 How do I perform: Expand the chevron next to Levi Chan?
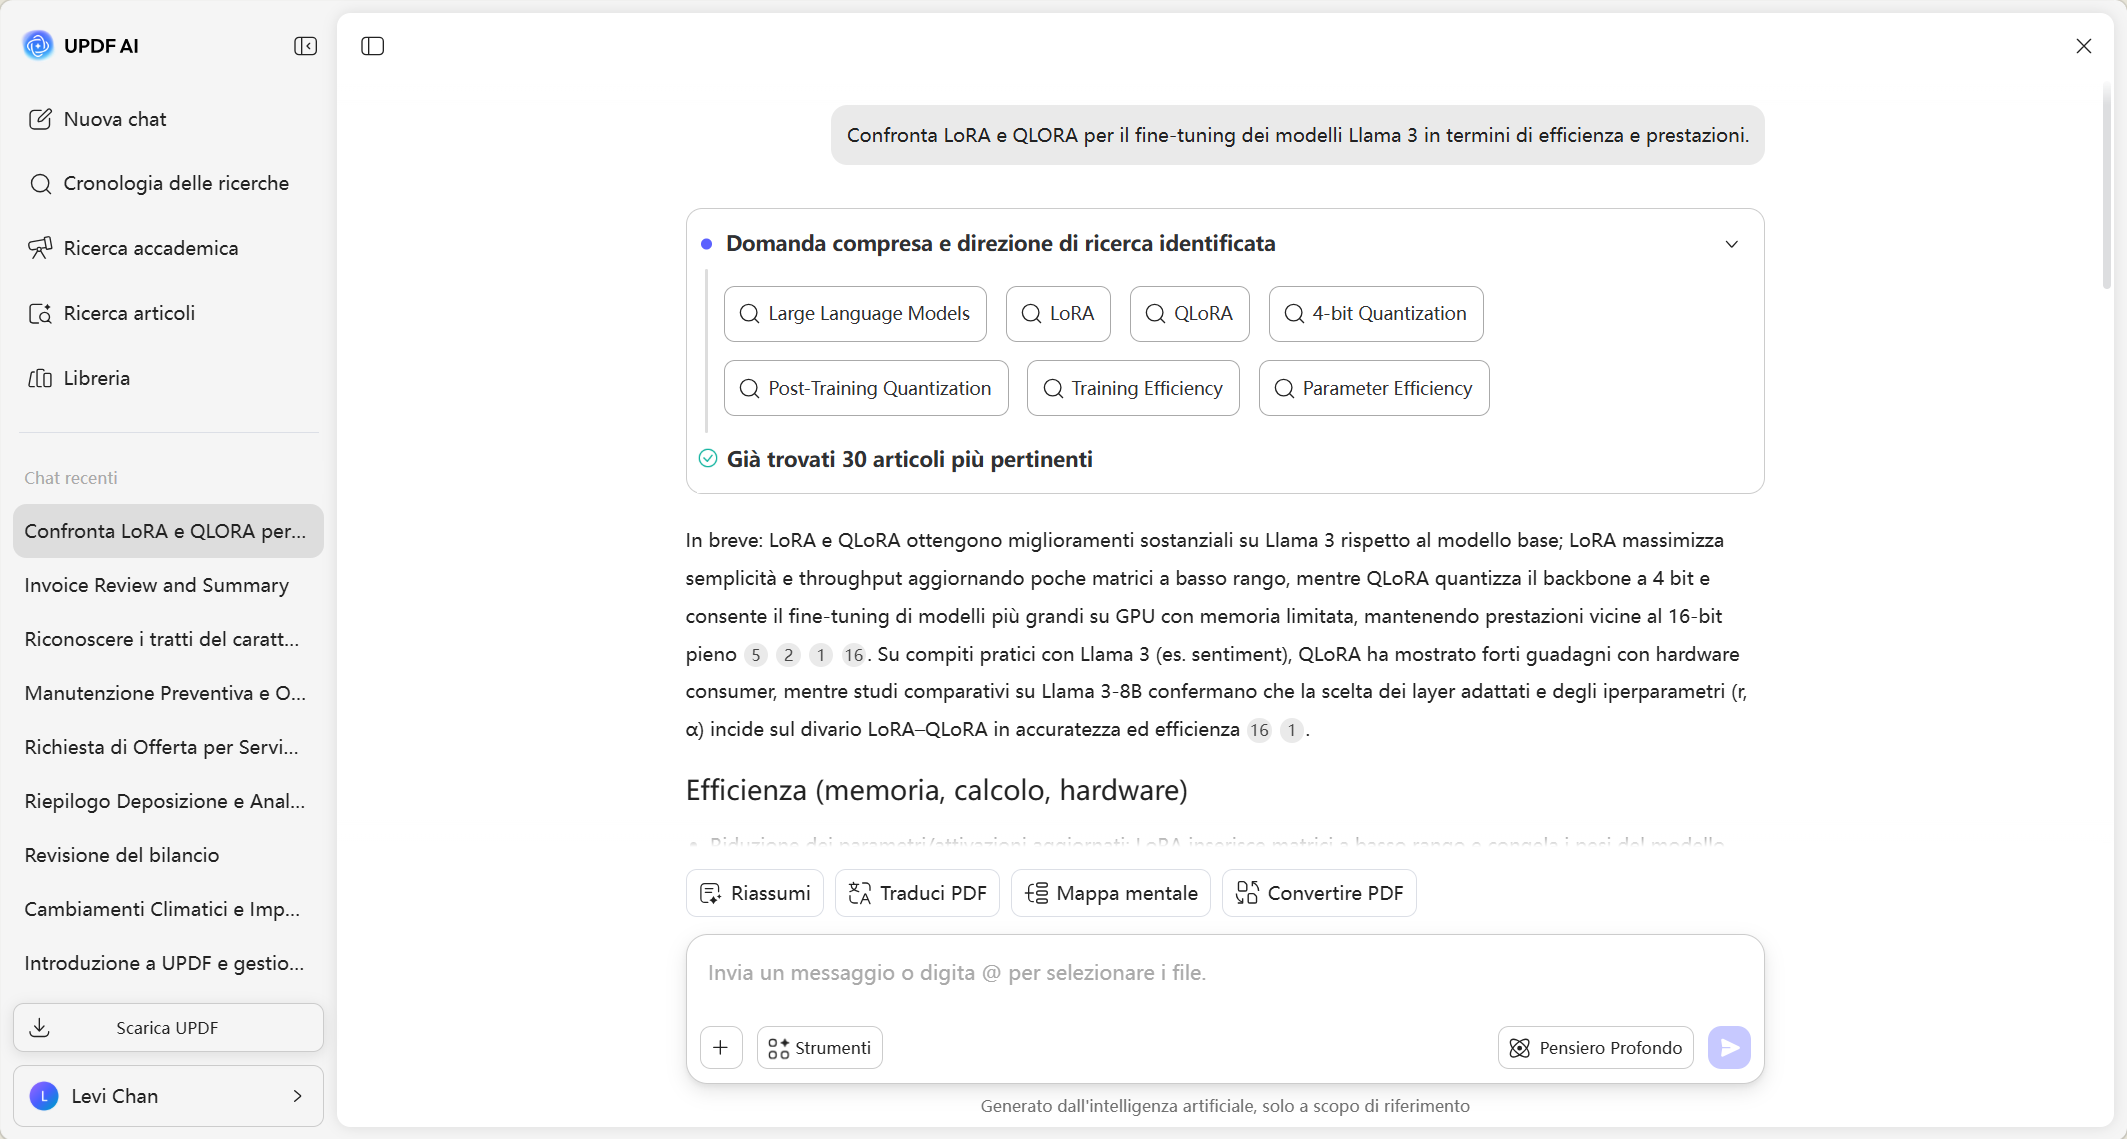pyautogui.click(x=298, y=1096)
